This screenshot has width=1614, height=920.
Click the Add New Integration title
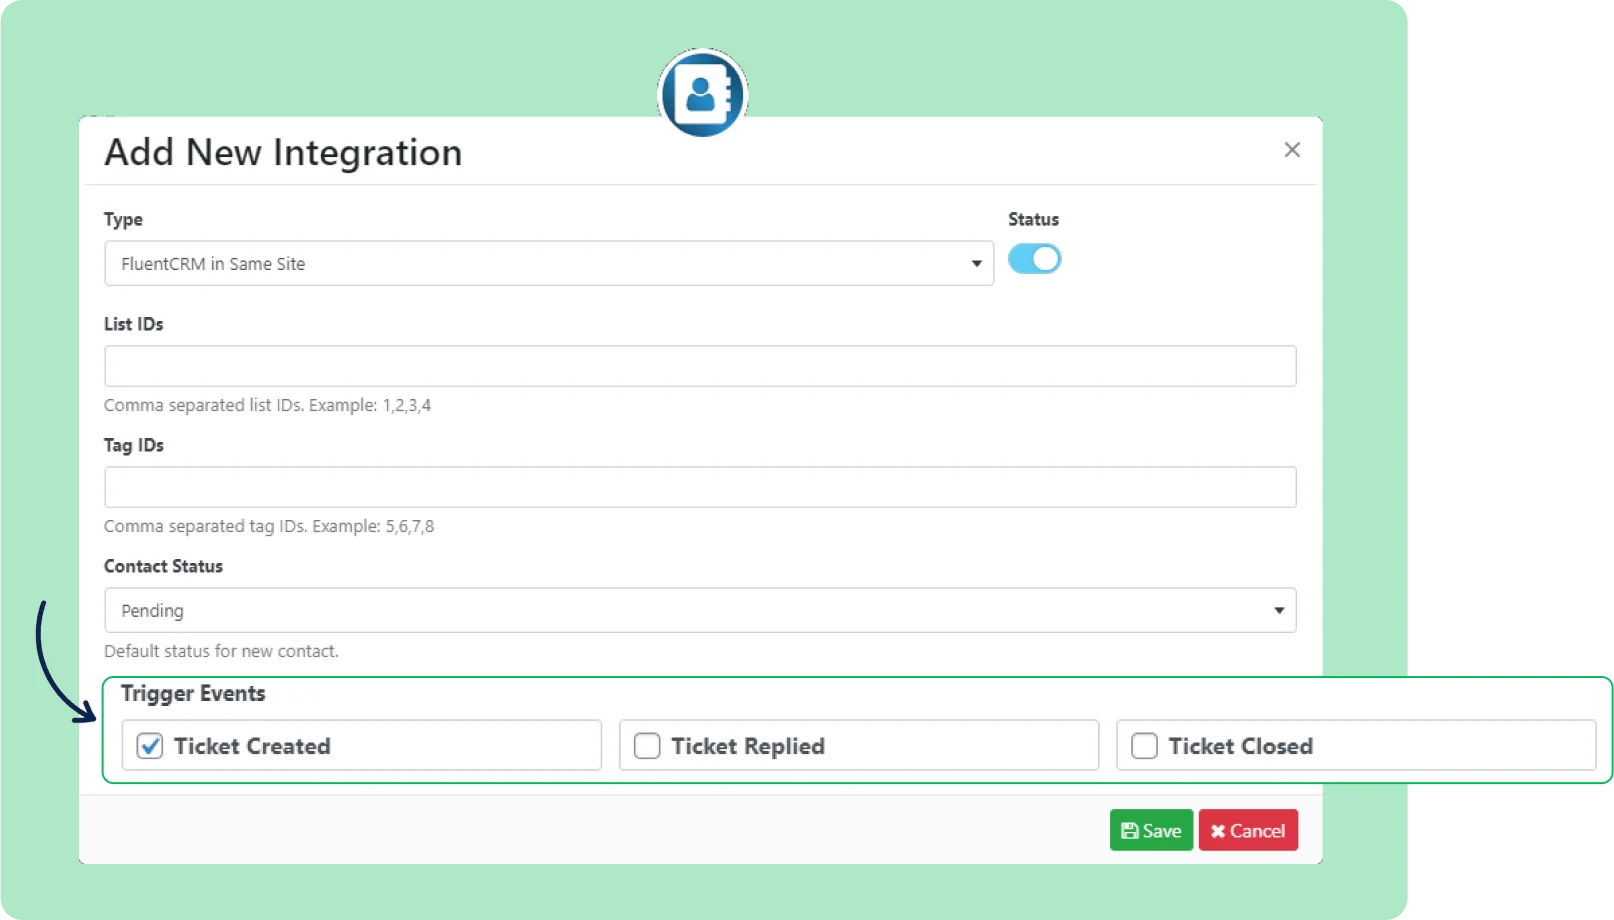[283, 152]
